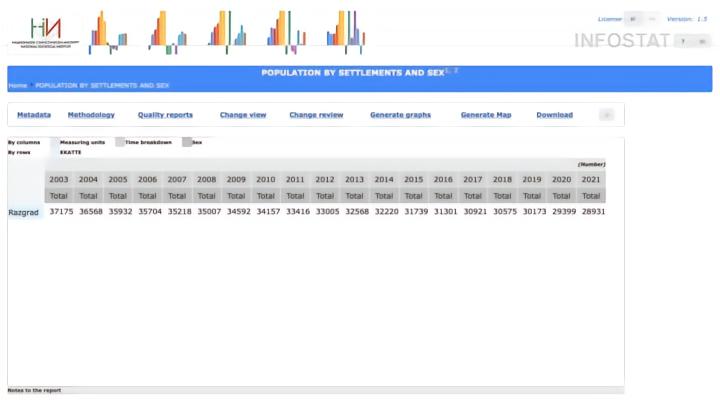Viewport: 720px width, 405px height.
Task: Click the gray icon button after Download
Action: 607,115
